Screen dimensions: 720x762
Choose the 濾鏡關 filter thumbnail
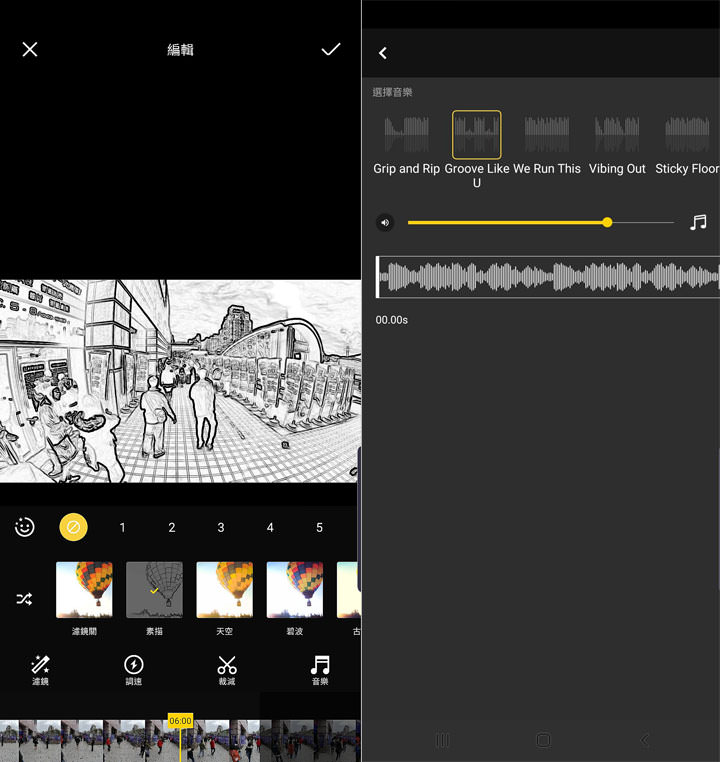click(84, 589)
